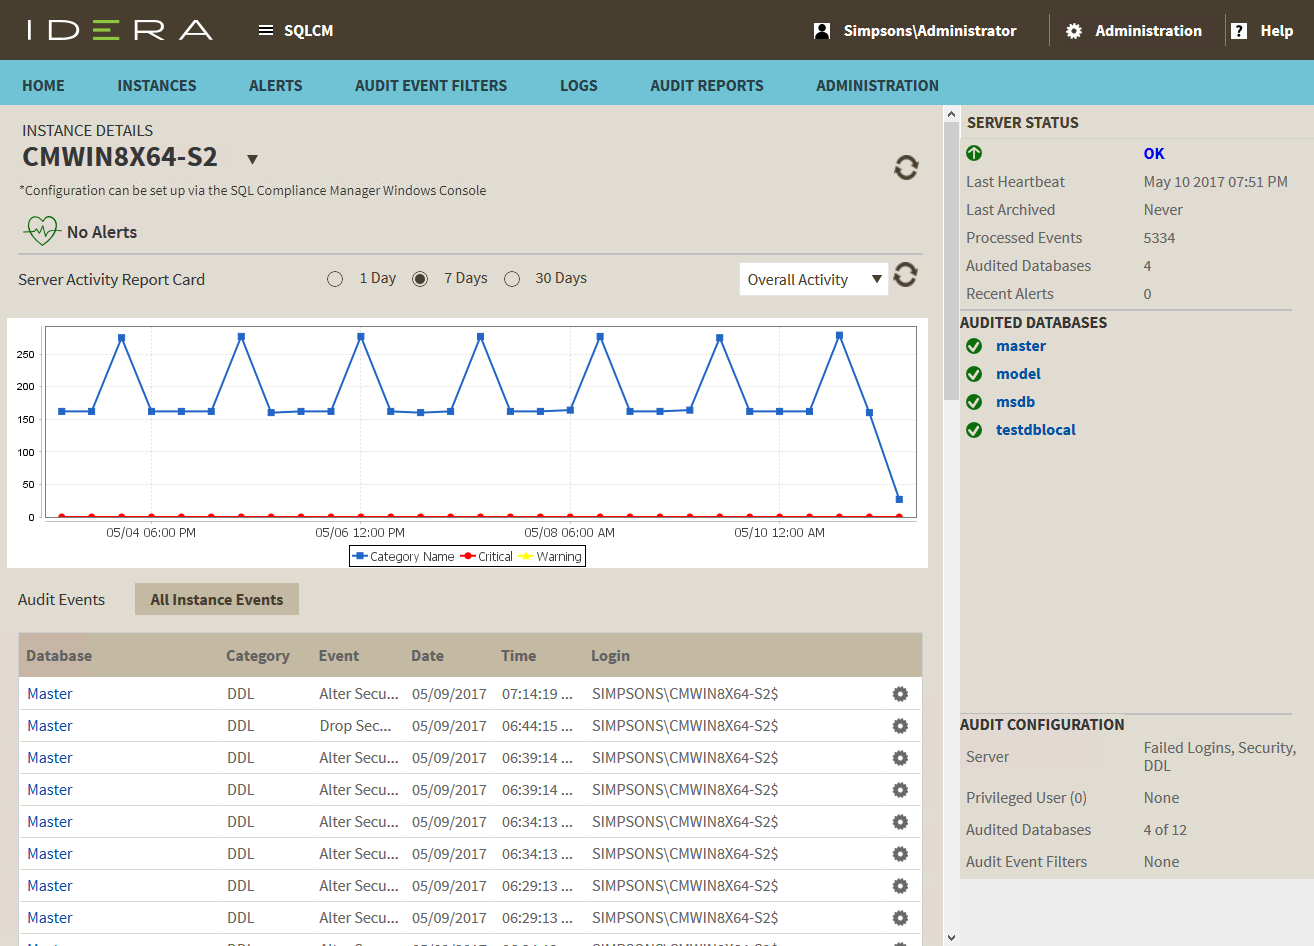Click the Simpsons\Administrator user icon

click(x=822, y=31)
